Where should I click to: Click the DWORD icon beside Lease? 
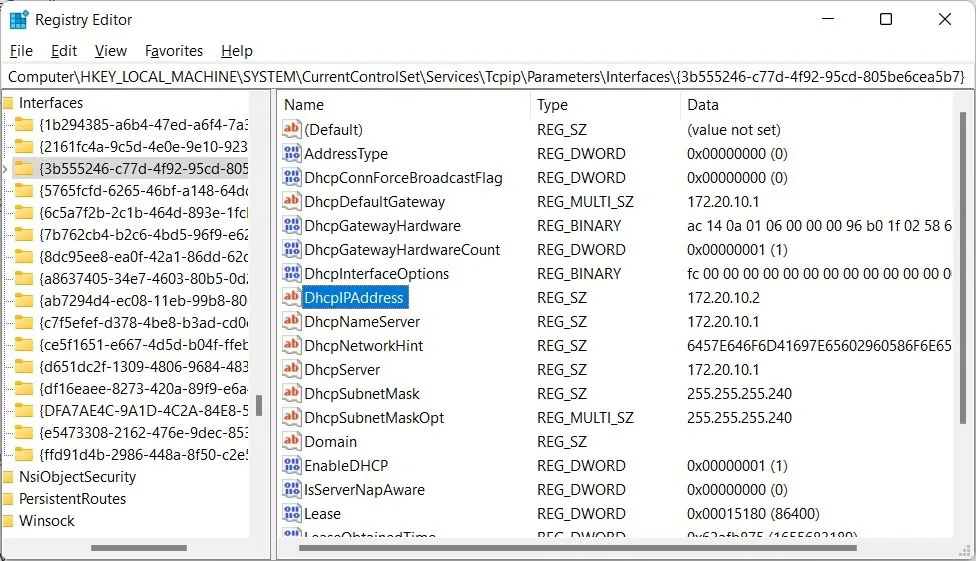pos(291,512)
